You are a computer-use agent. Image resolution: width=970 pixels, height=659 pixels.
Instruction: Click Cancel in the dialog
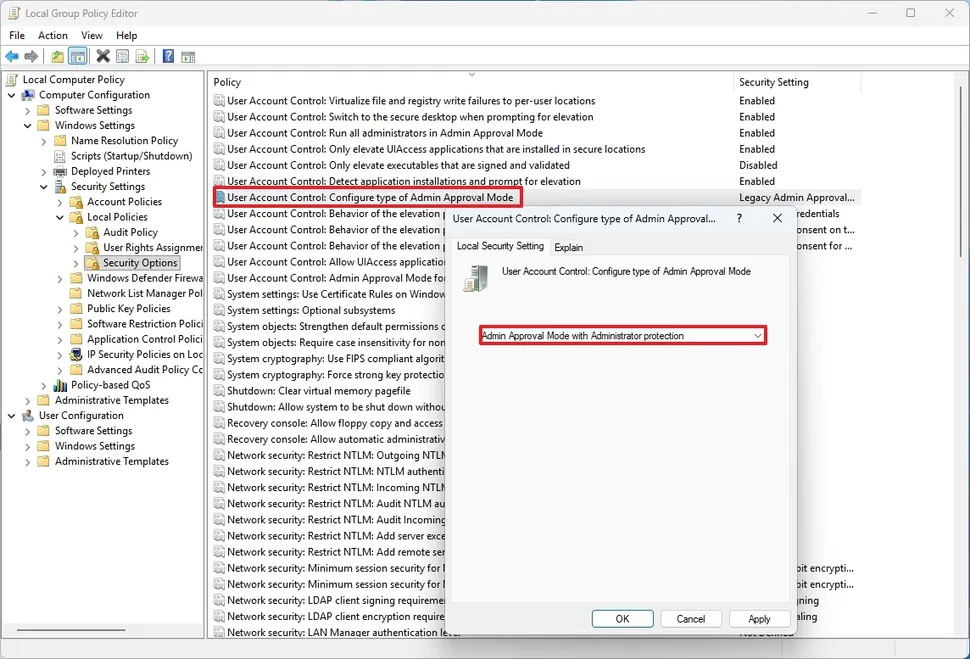(x=690, y=618)
